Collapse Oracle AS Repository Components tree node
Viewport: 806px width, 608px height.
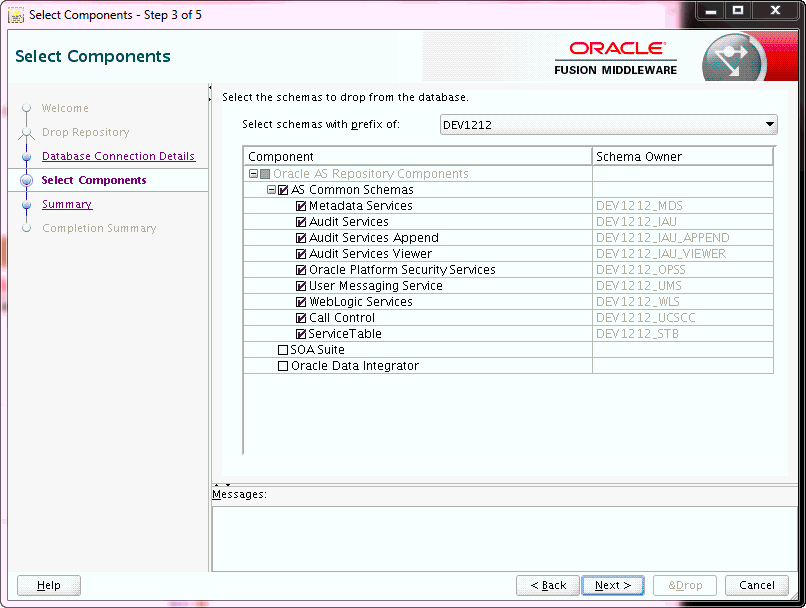click(253, 174)
